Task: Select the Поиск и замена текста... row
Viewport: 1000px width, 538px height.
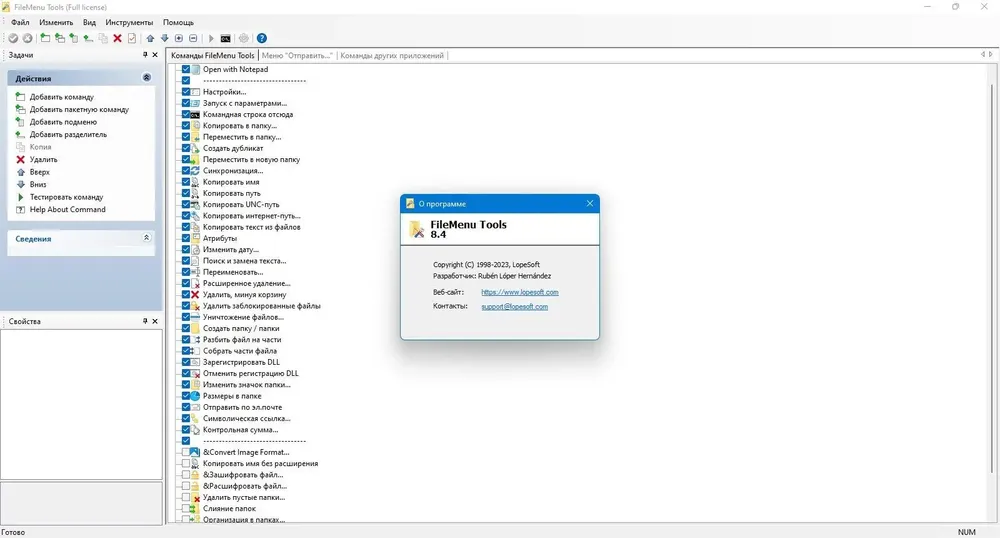Action: (x=244, y=261)
